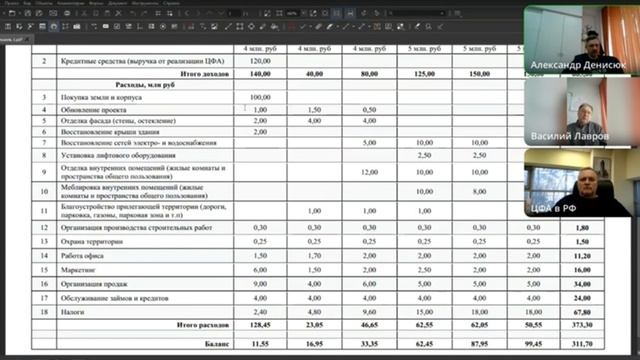
Task: Open dropdown arrow beside the checkmark tool
Action: tap(310, 27)
